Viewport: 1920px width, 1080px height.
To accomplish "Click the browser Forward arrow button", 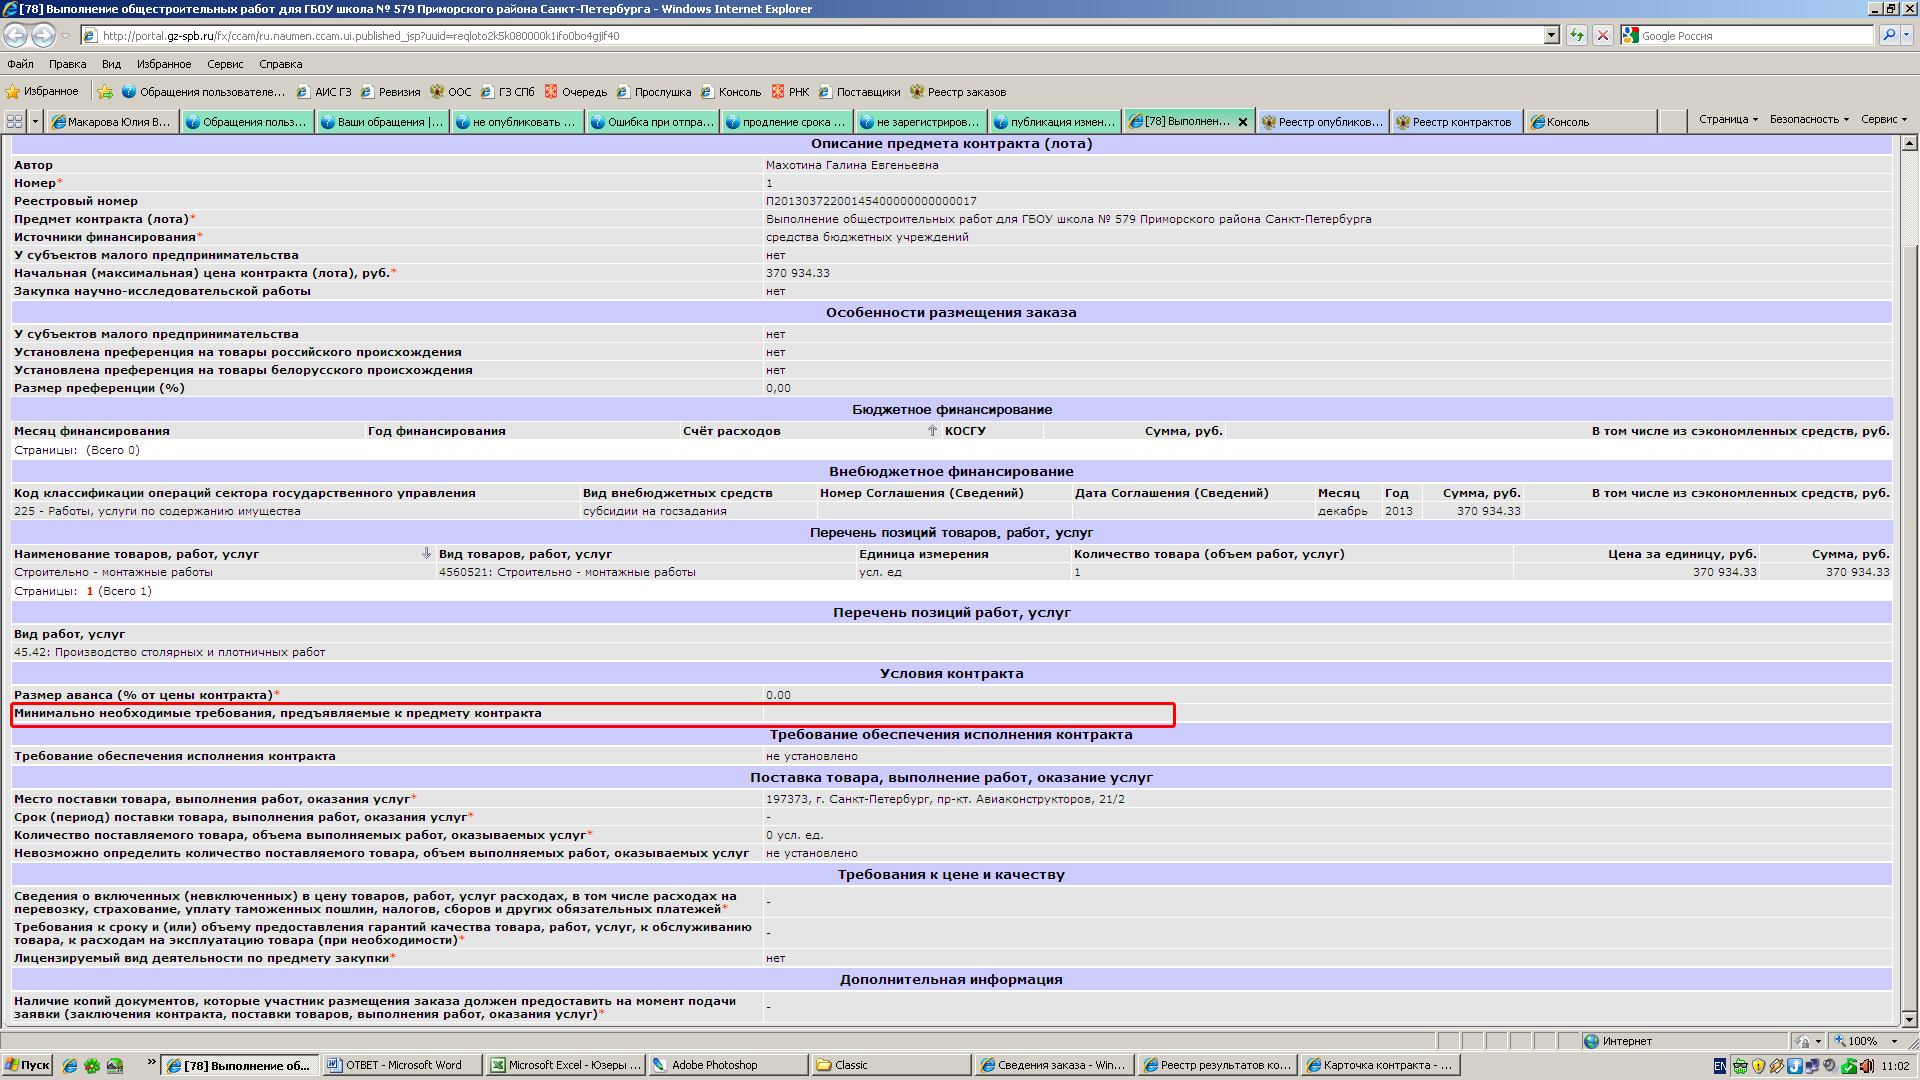I will tap(43, 35).
